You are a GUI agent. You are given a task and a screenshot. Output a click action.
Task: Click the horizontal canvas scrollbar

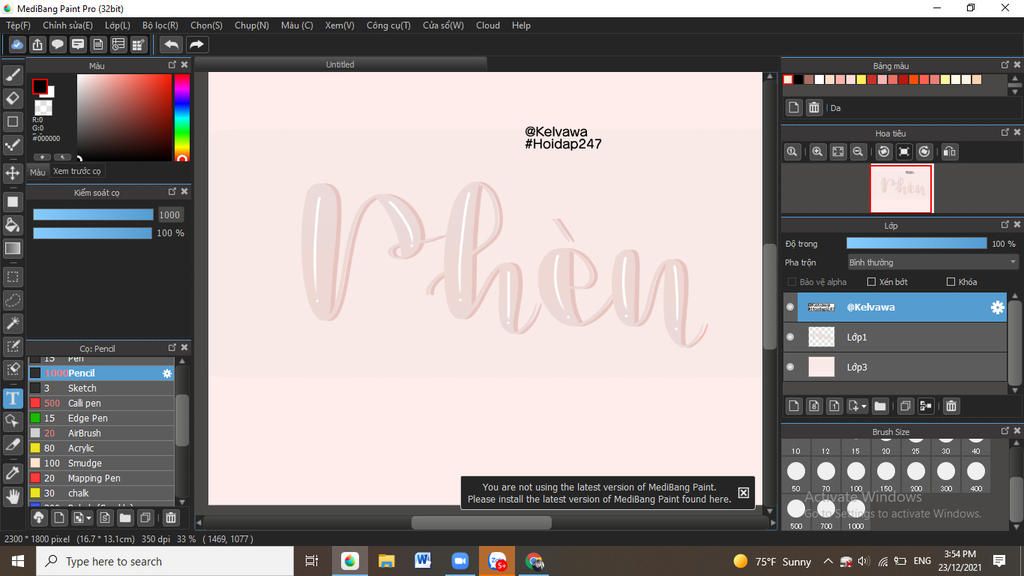(x=482, y=522)
